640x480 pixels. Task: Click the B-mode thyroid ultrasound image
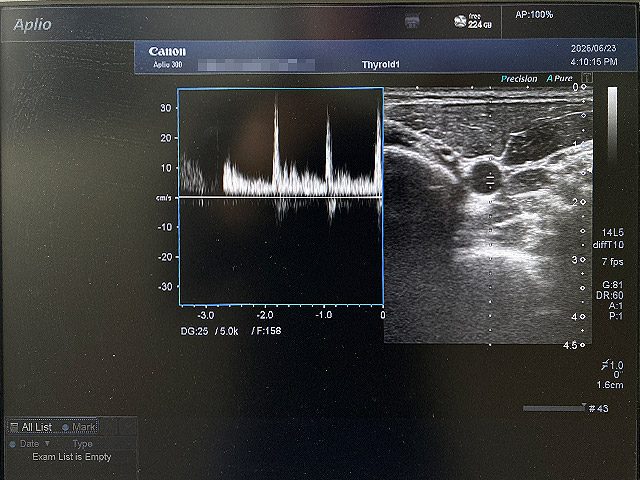pyautogui.click(x=486, y=216)
